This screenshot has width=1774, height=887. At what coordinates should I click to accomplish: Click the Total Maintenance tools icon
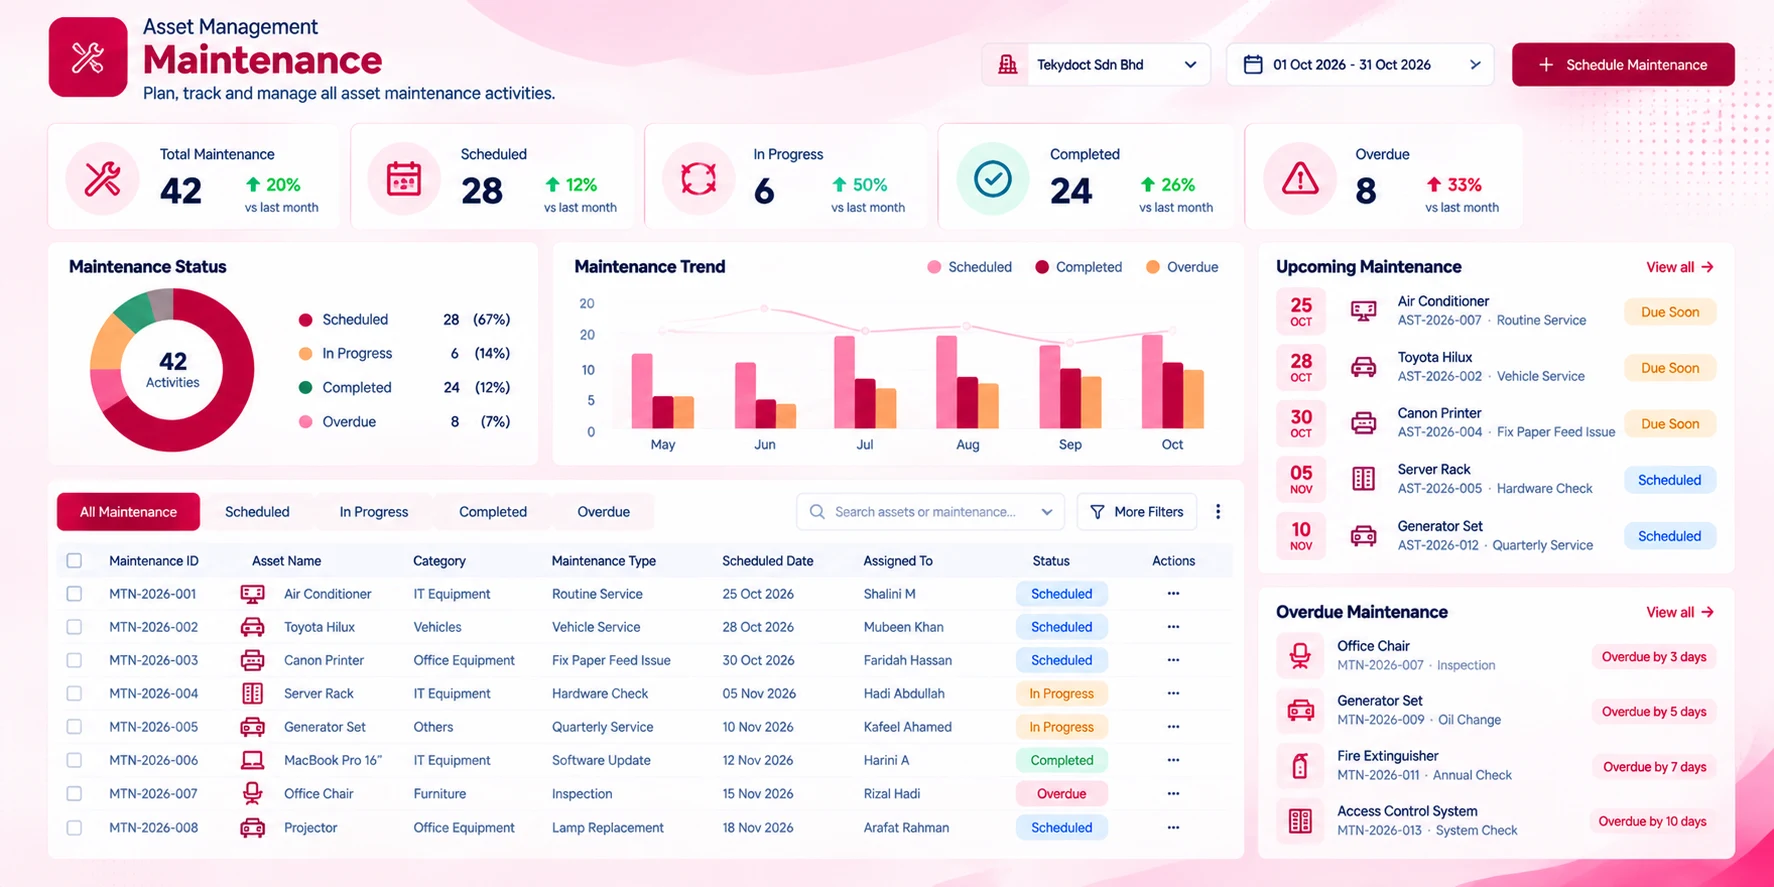pos(102,179)
